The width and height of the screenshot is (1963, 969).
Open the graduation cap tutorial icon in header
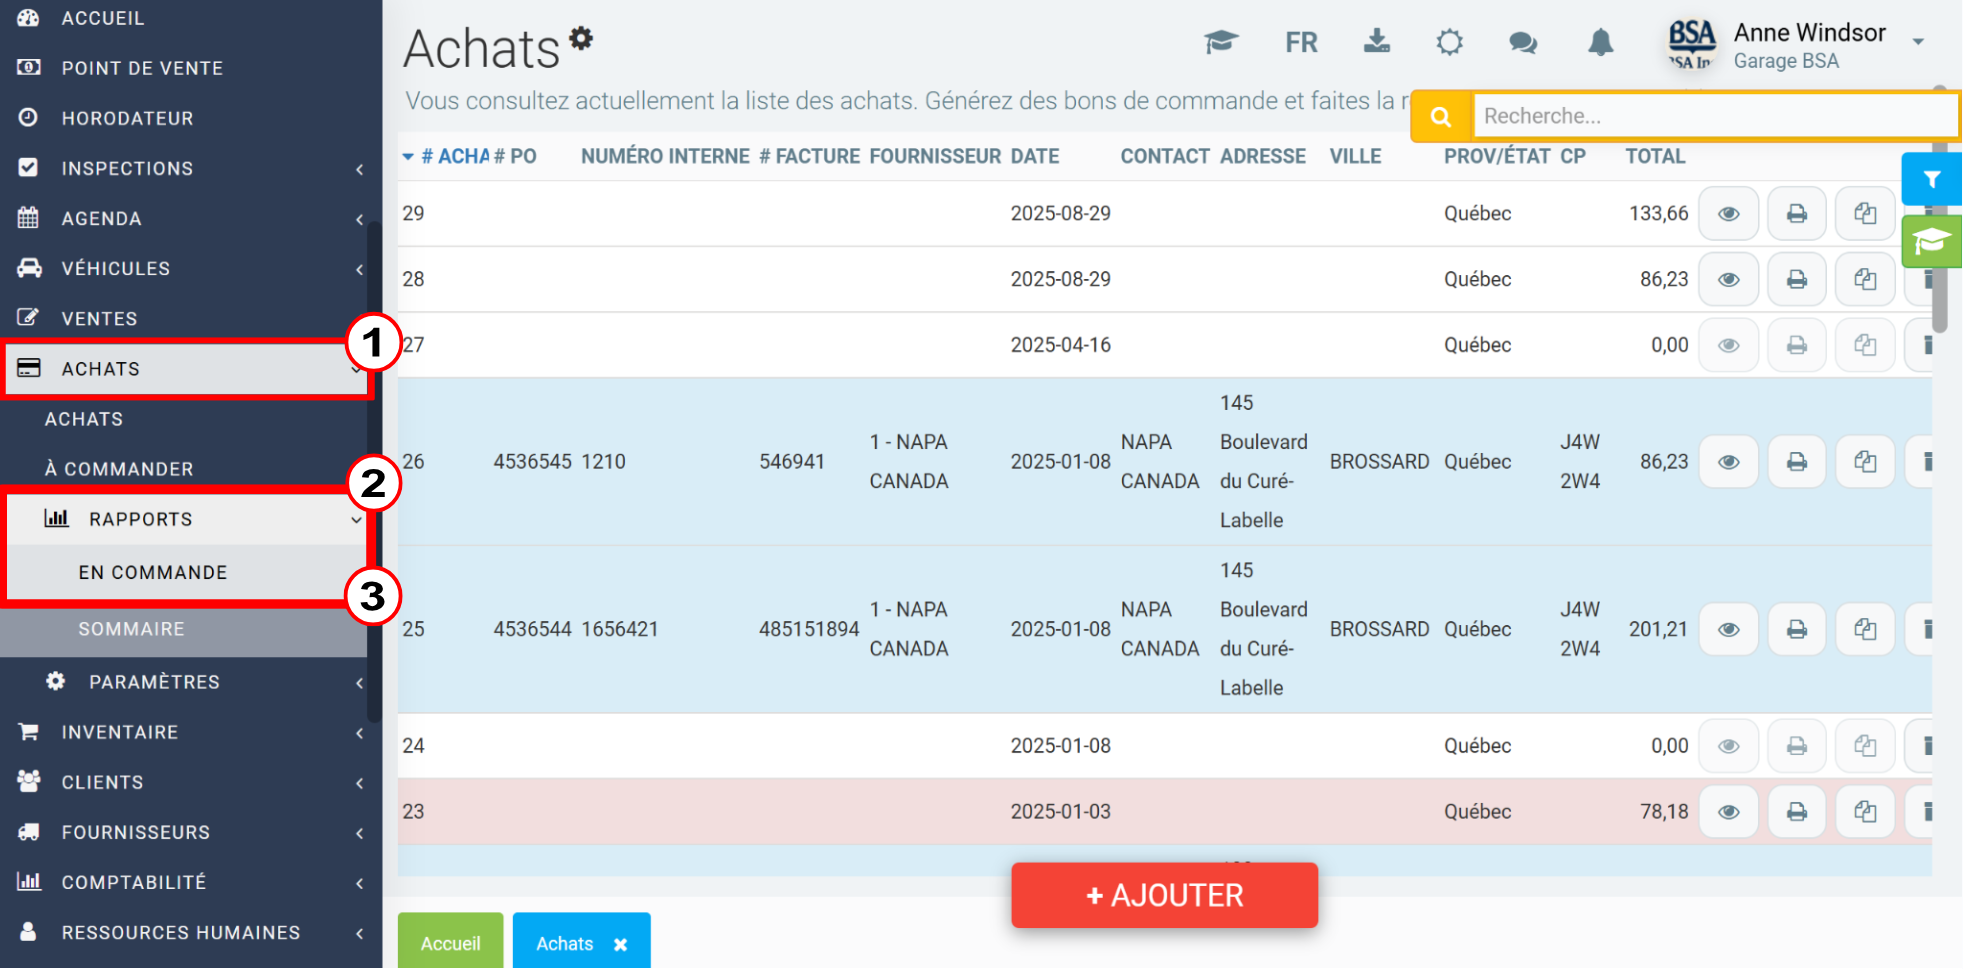coord(1221,42)
